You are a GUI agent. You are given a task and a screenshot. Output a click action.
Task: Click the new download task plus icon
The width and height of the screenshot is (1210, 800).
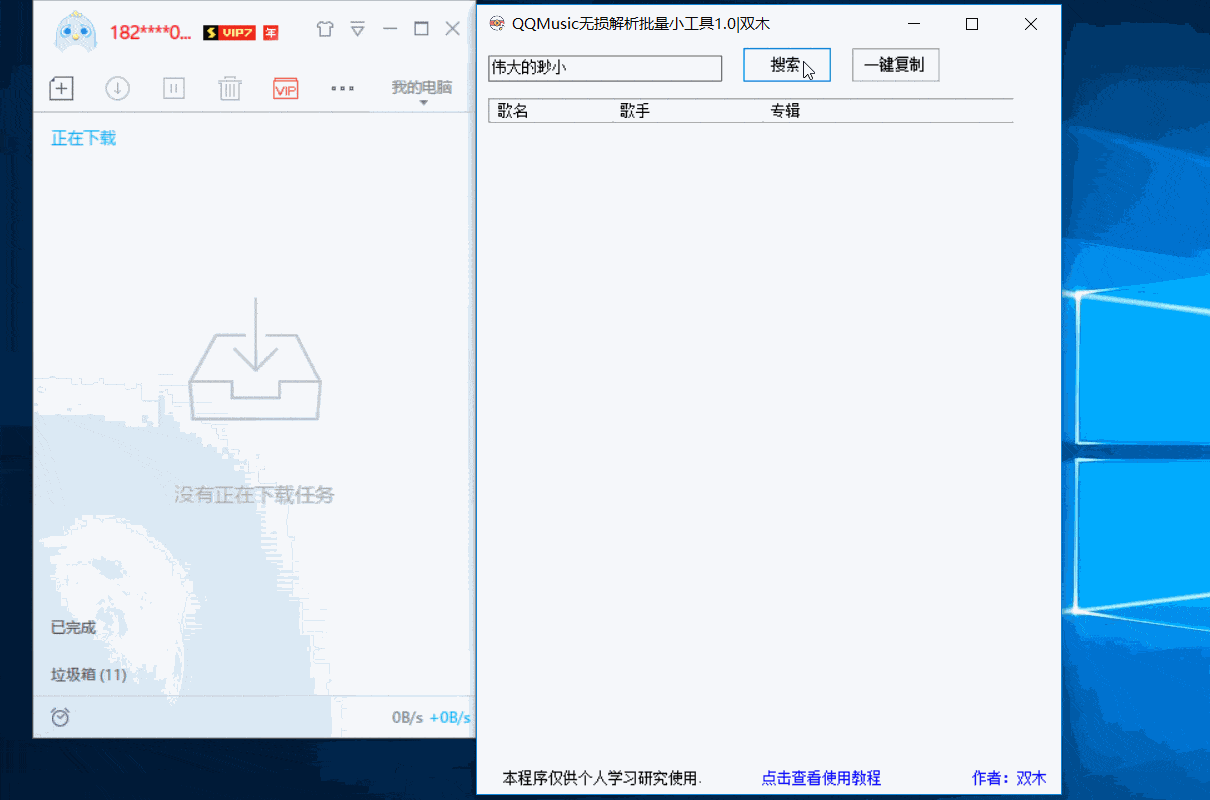61,88
